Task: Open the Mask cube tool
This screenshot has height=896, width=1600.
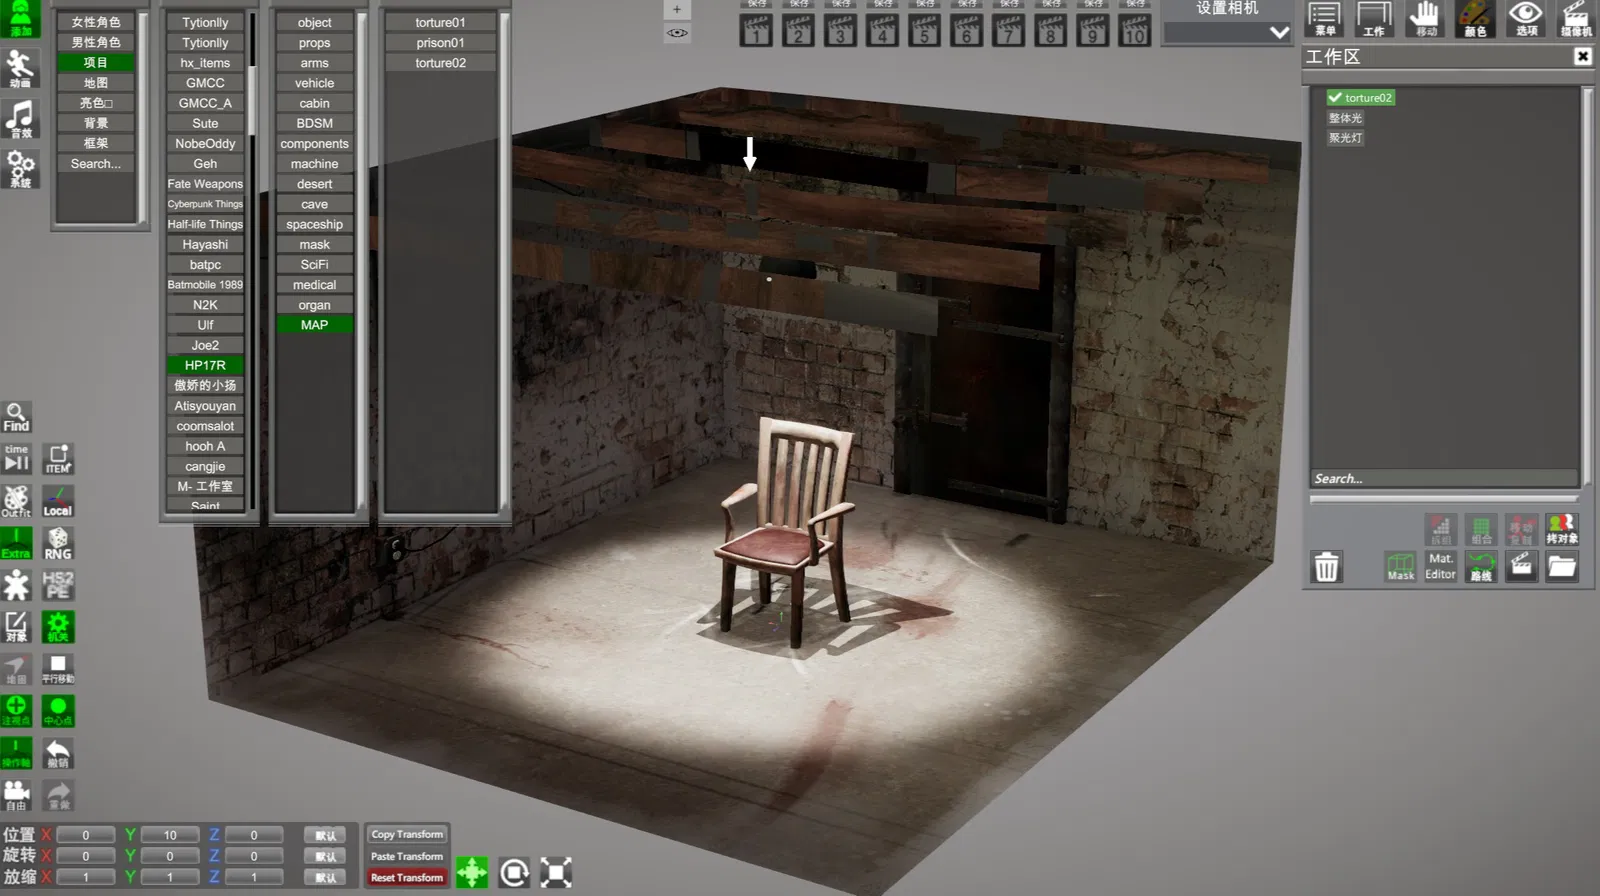Action: pyautogui.click(x=1400, y=567)
